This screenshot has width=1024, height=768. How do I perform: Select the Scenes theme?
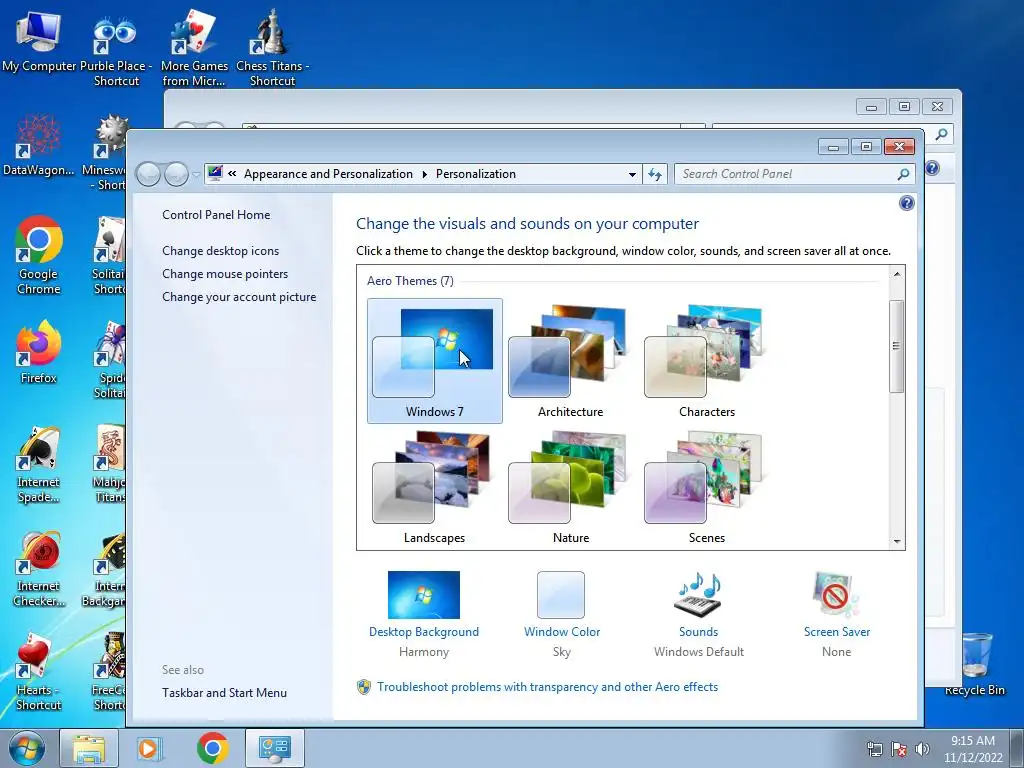pos(707,487)
